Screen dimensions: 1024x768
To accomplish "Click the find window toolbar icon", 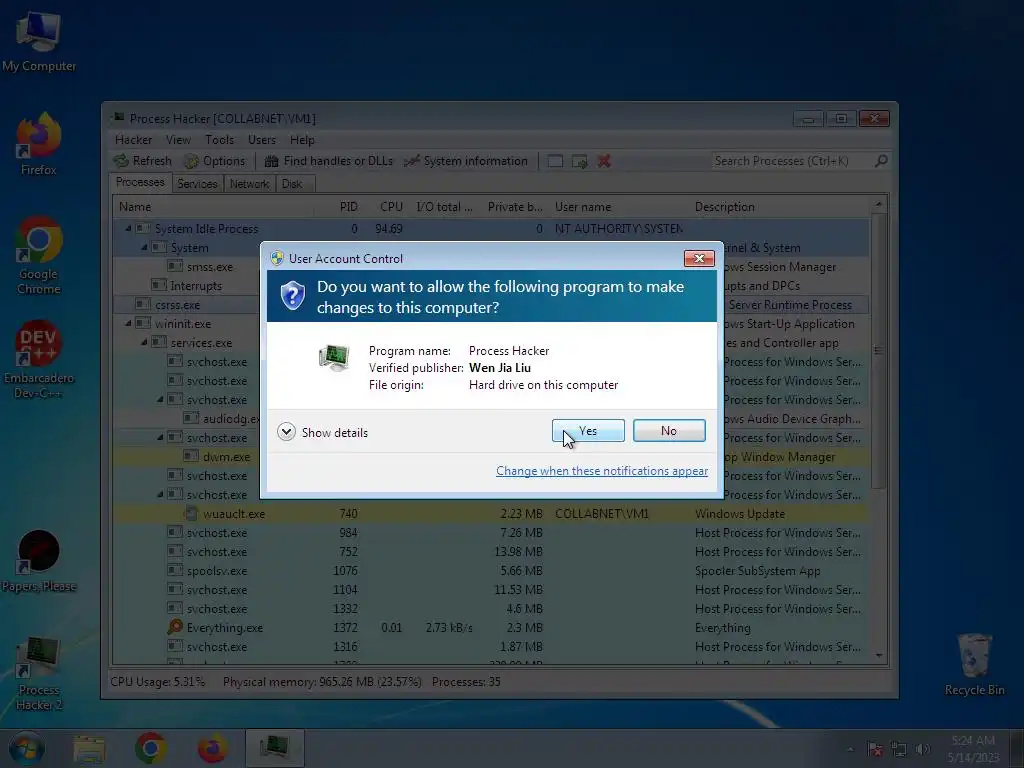I will pyautogui.click(x=555, y=161).
